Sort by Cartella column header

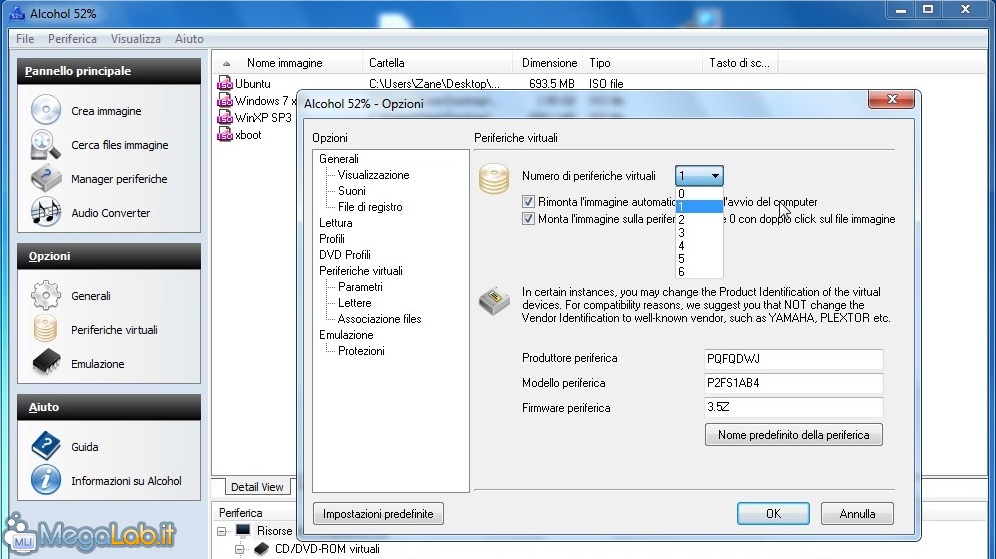(438, 63)
